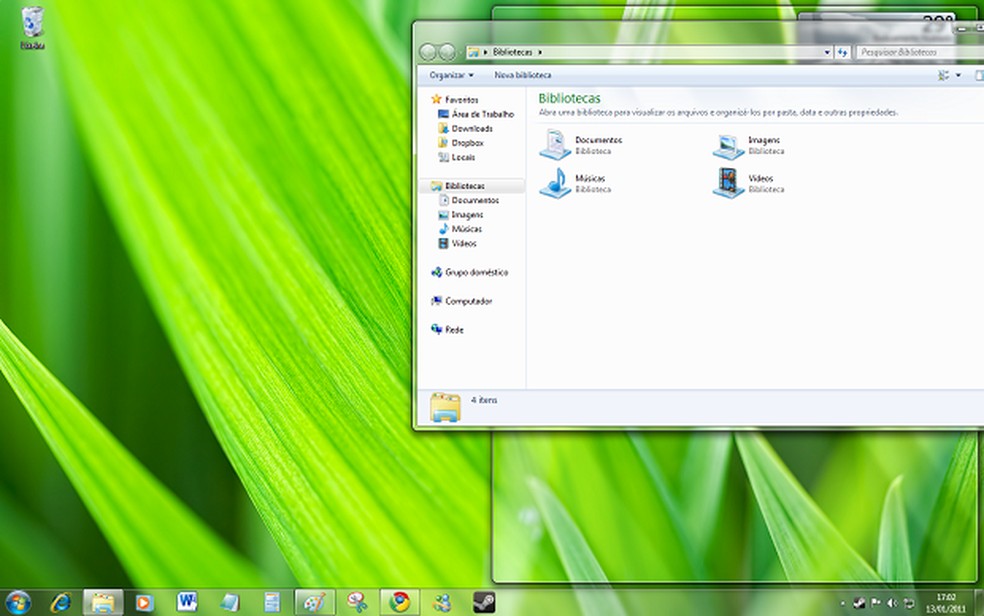The height and width of the screenshot is (616, 984).
Task: Click the Nova biblioteca button
Action: coord(522,75)
